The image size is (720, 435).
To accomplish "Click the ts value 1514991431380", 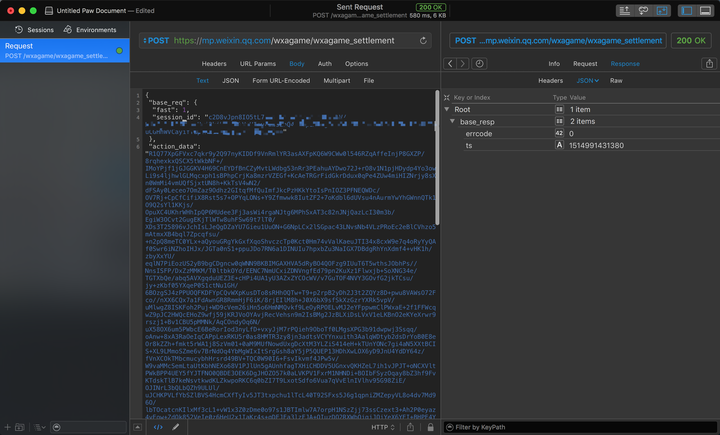I will point(596,145).
